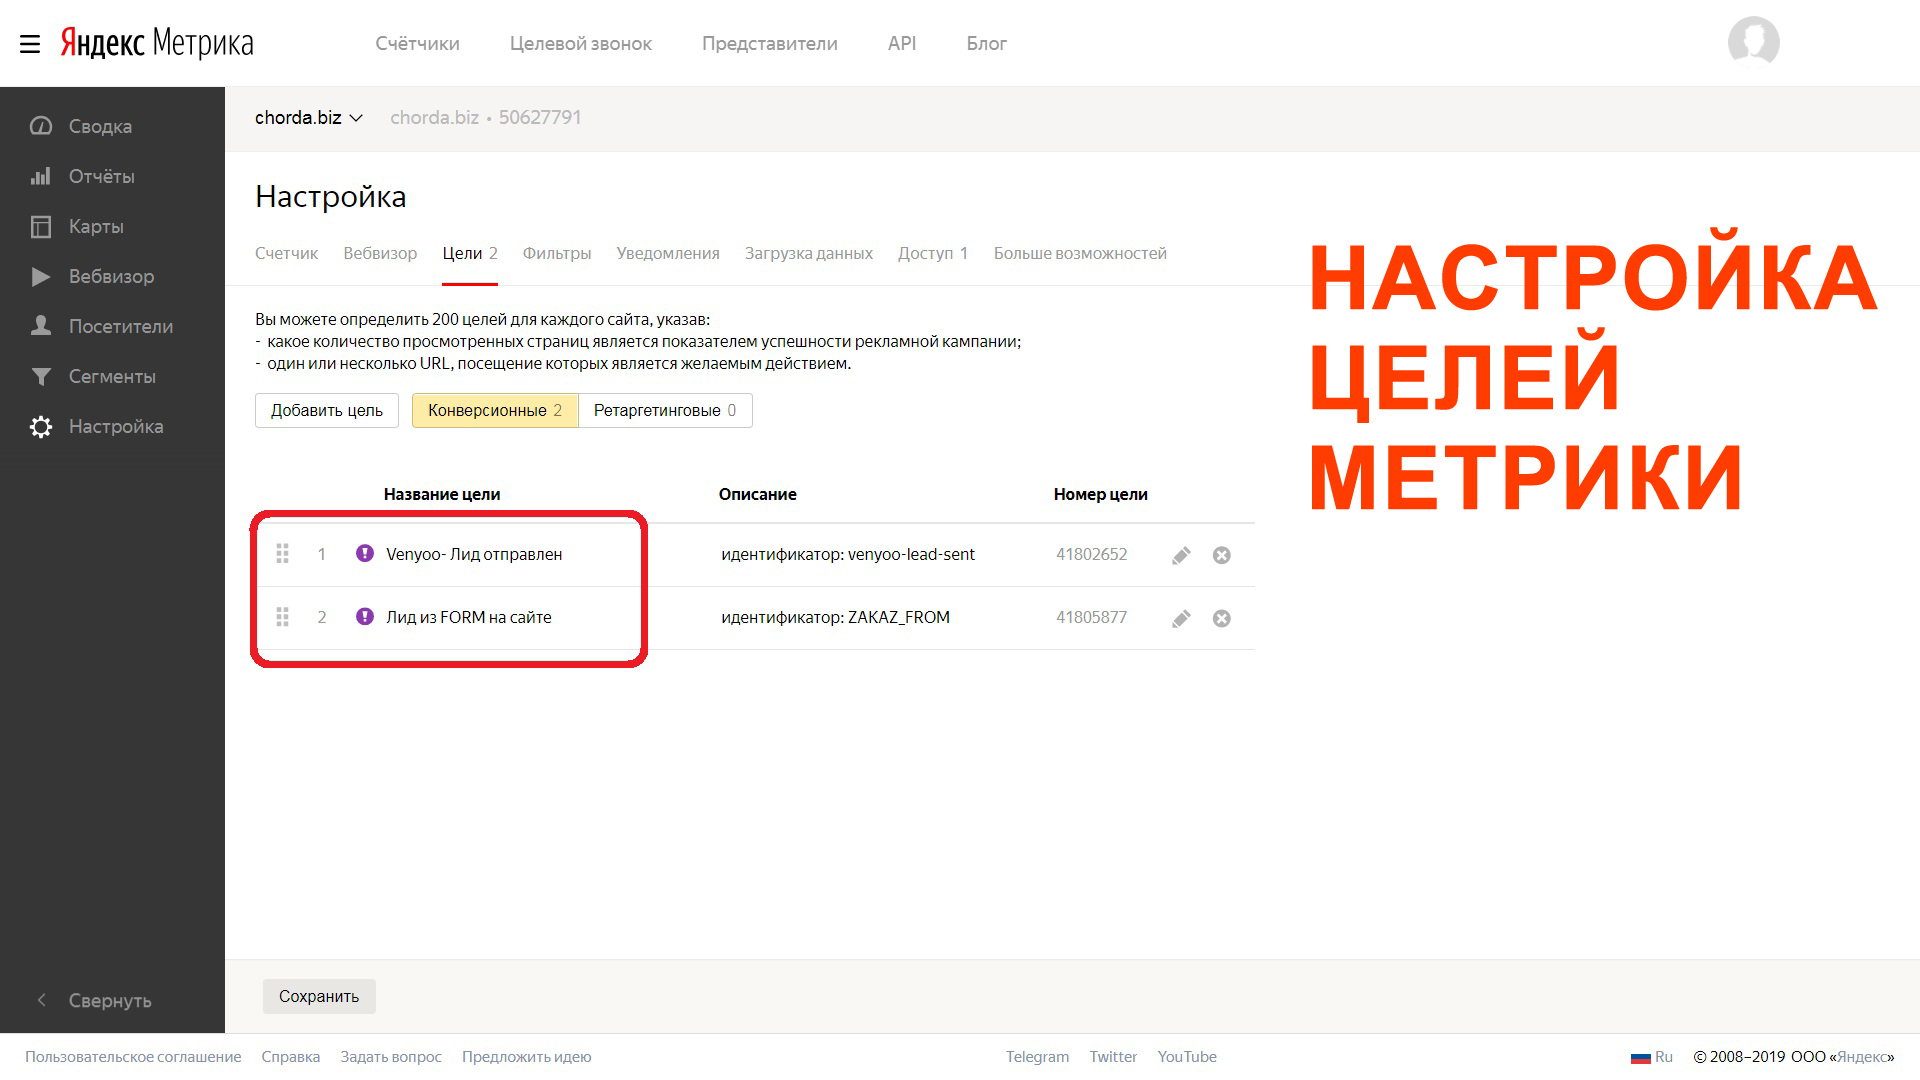The image size is (1920, 1080).
Task: Open the Больше возможностей tab
Action: coord(1080,253)
